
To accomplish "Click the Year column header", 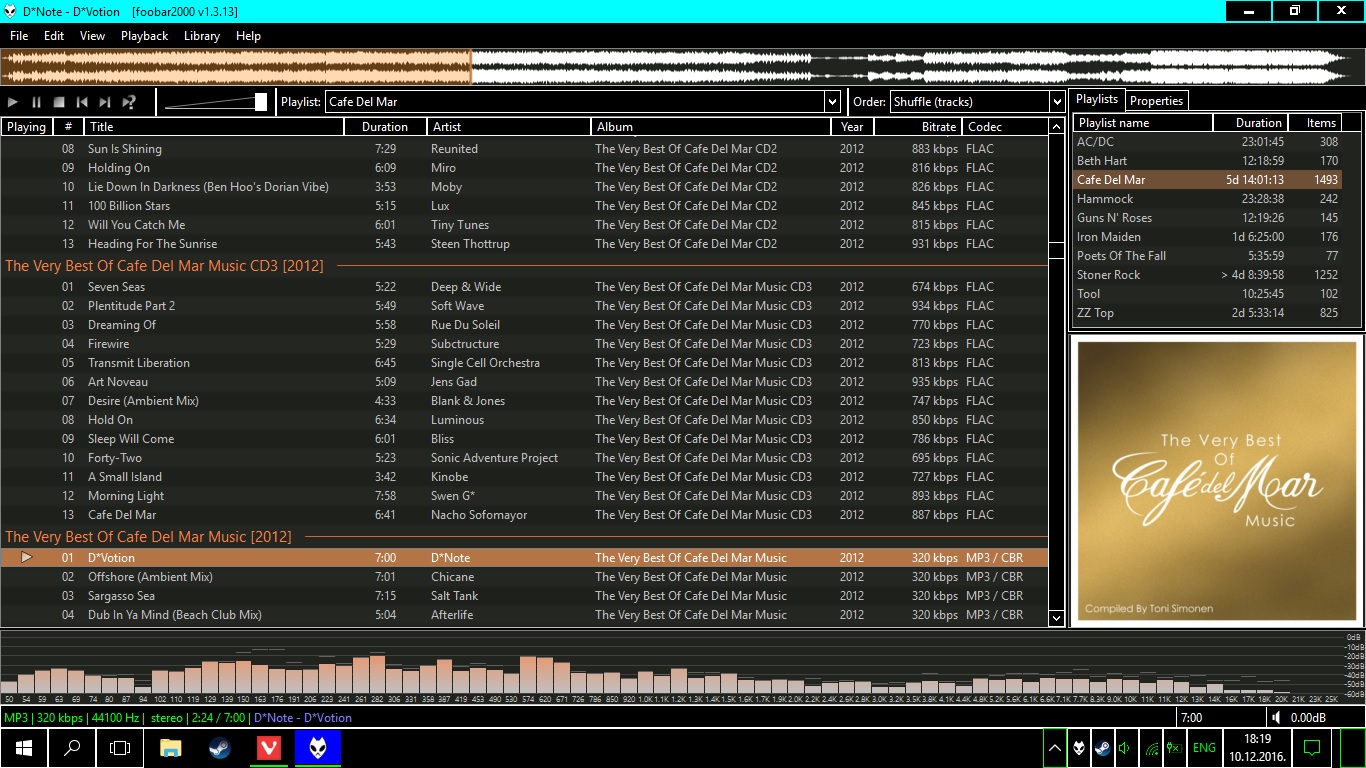I will pos(853,127).
